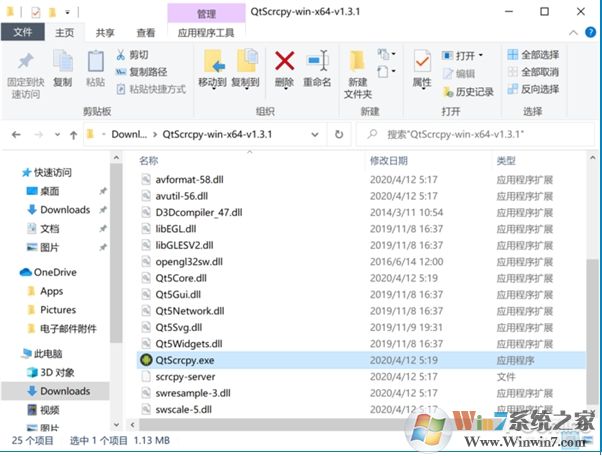Image resolution: width=602 pixels, height=456 pixels.
Task: Go up one folder level arrow
Action: (x=73, y=135)
